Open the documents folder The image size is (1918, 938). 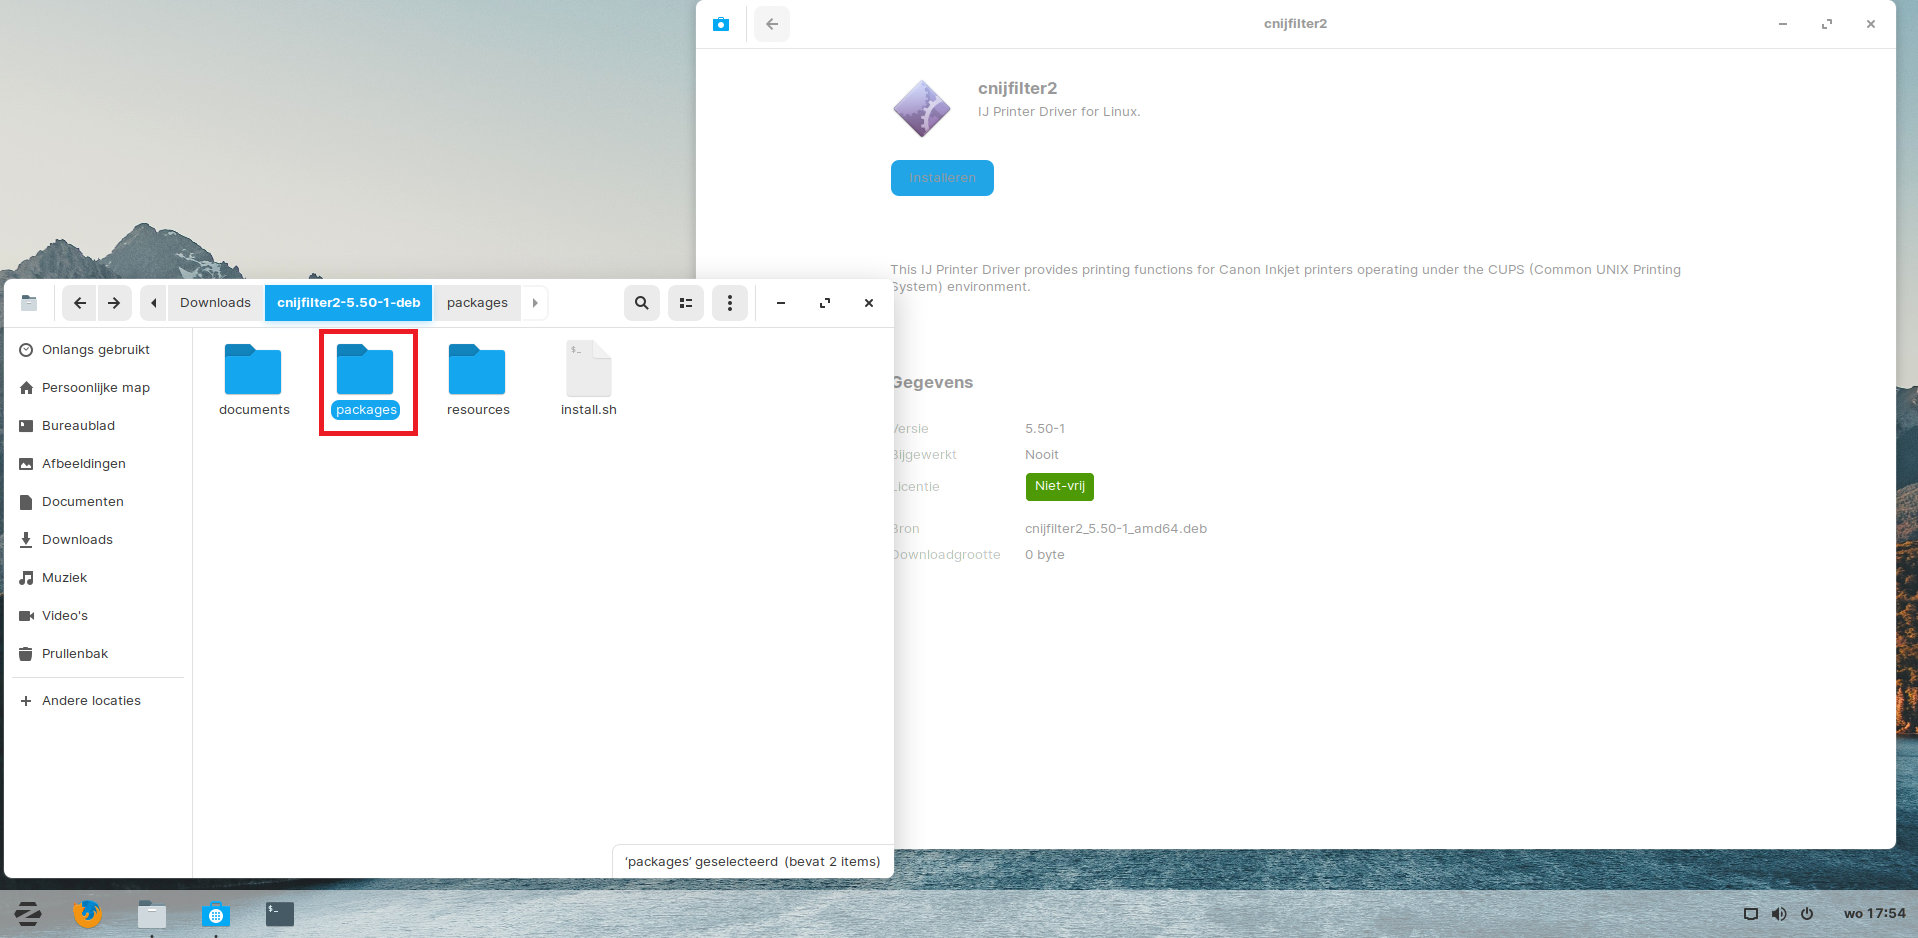point(253,380)
